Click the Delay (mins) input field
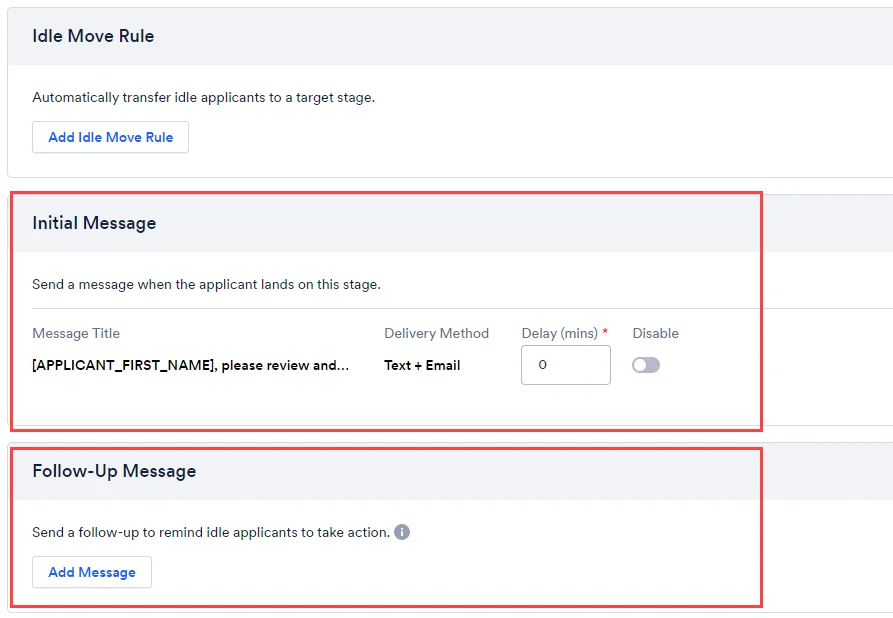This screenshot has width=893, height=618. point(566,365)
